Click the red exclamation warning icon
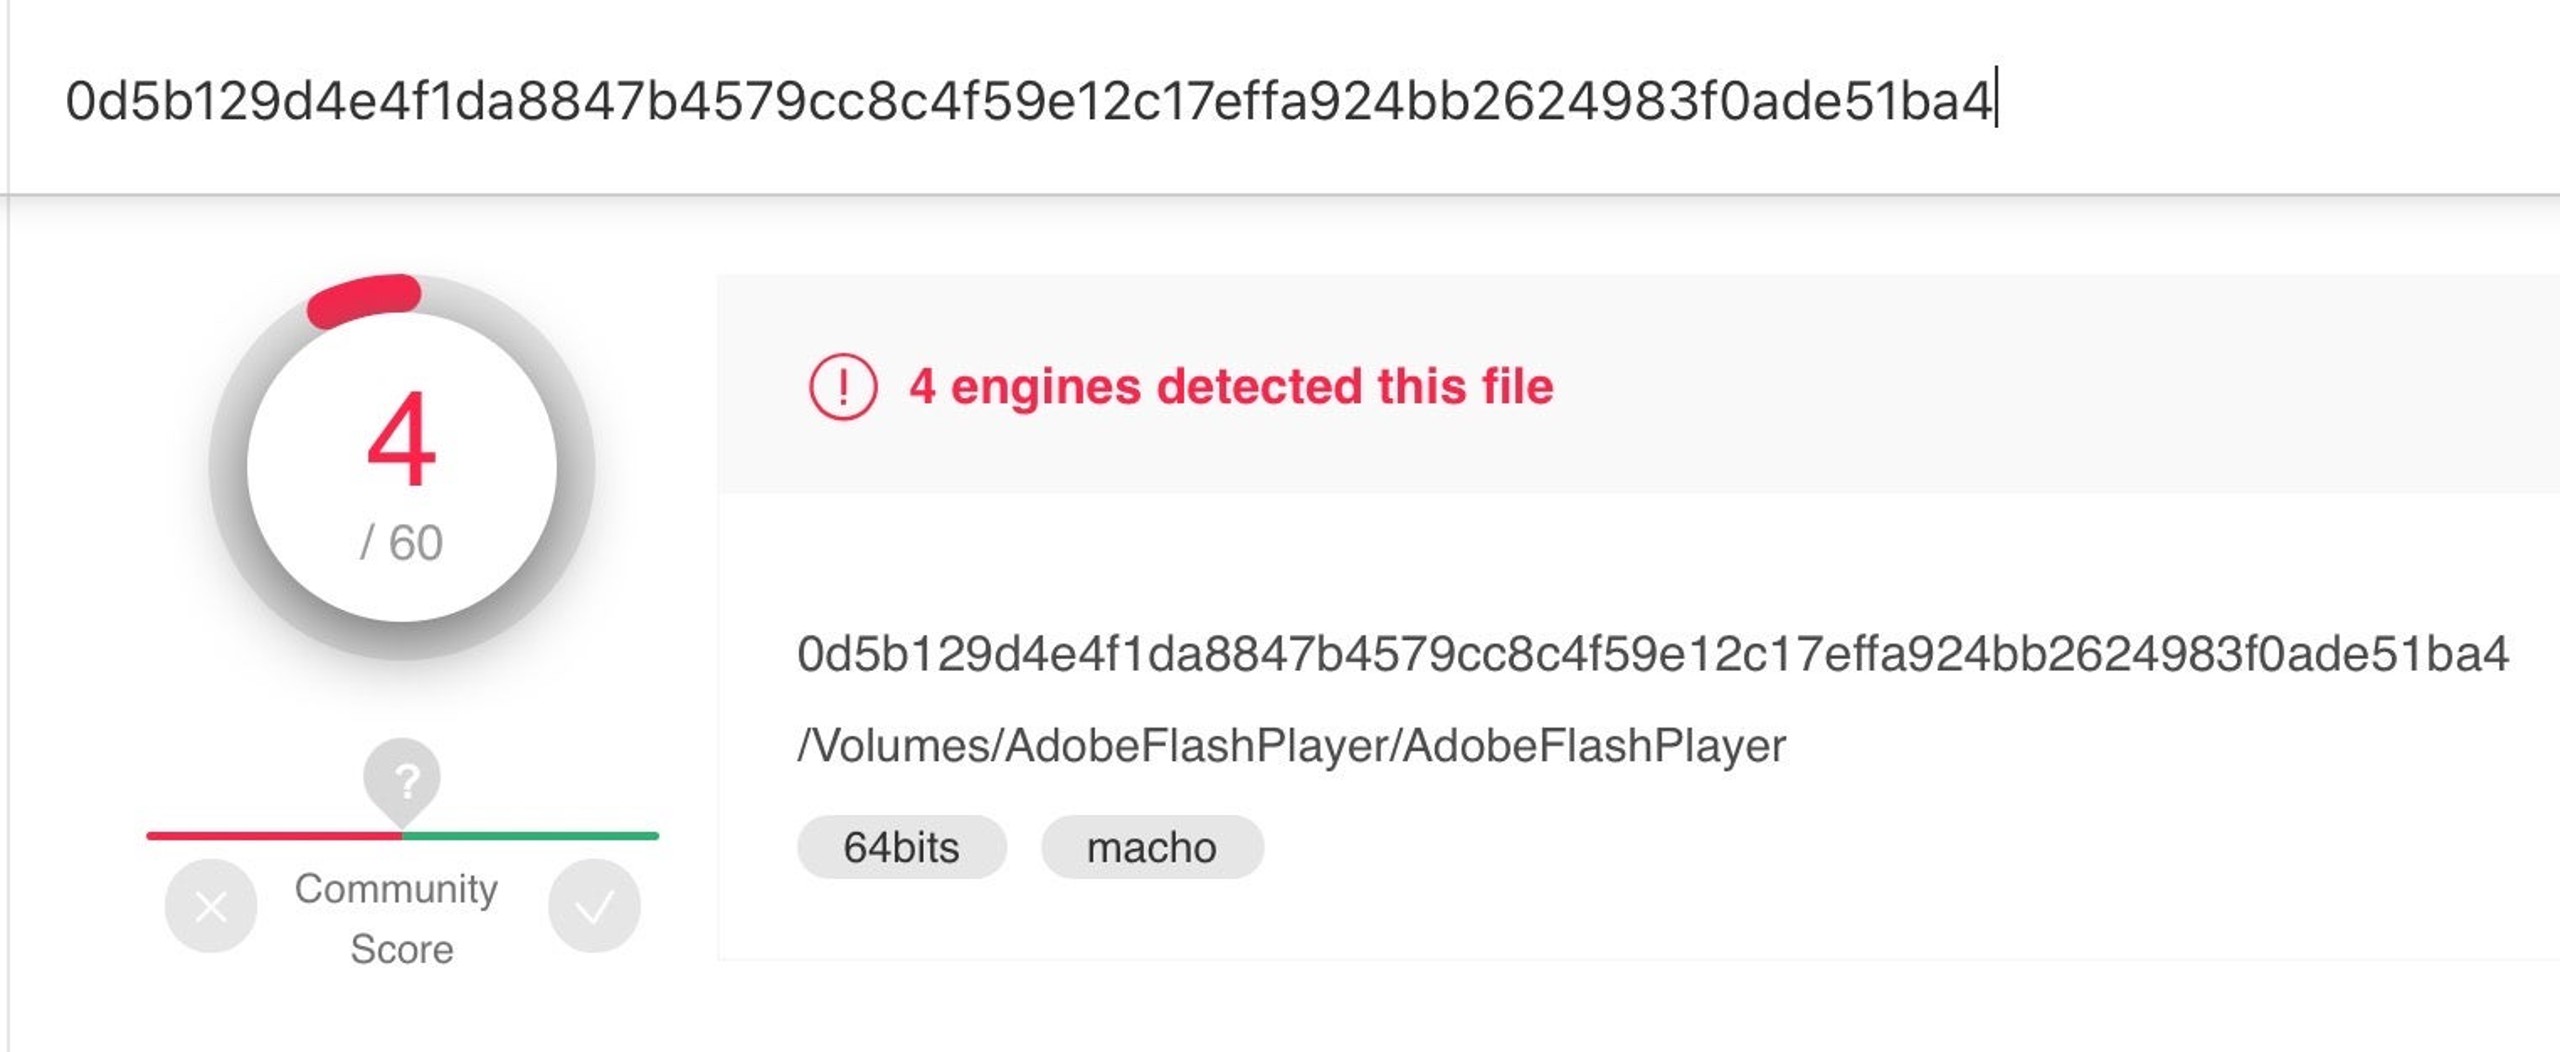The width and height of the screenshot is (2560, 1052). tap(842, 386)
